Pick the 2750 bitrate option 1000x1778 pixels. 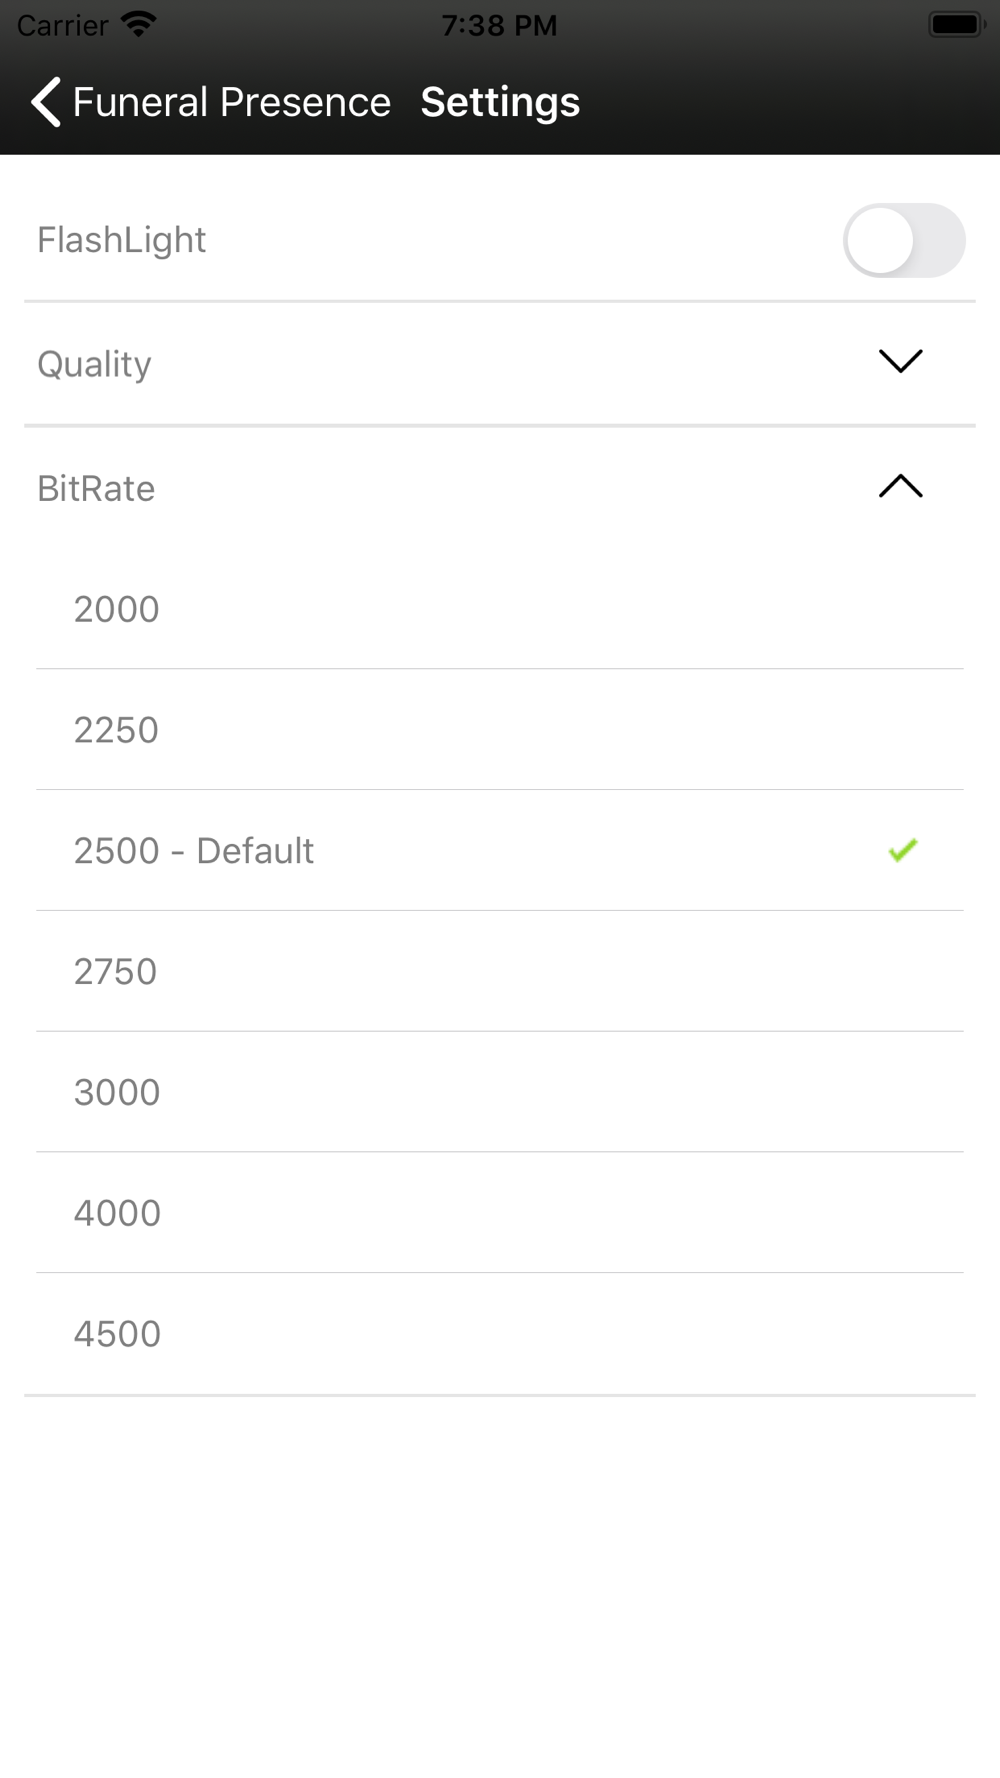coord(500,972)
